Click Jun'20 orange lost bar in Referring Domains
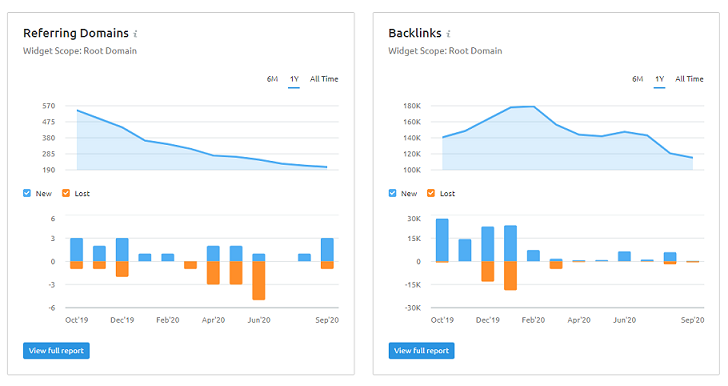This screenshot has width=728, height=386. pos(259,281)
